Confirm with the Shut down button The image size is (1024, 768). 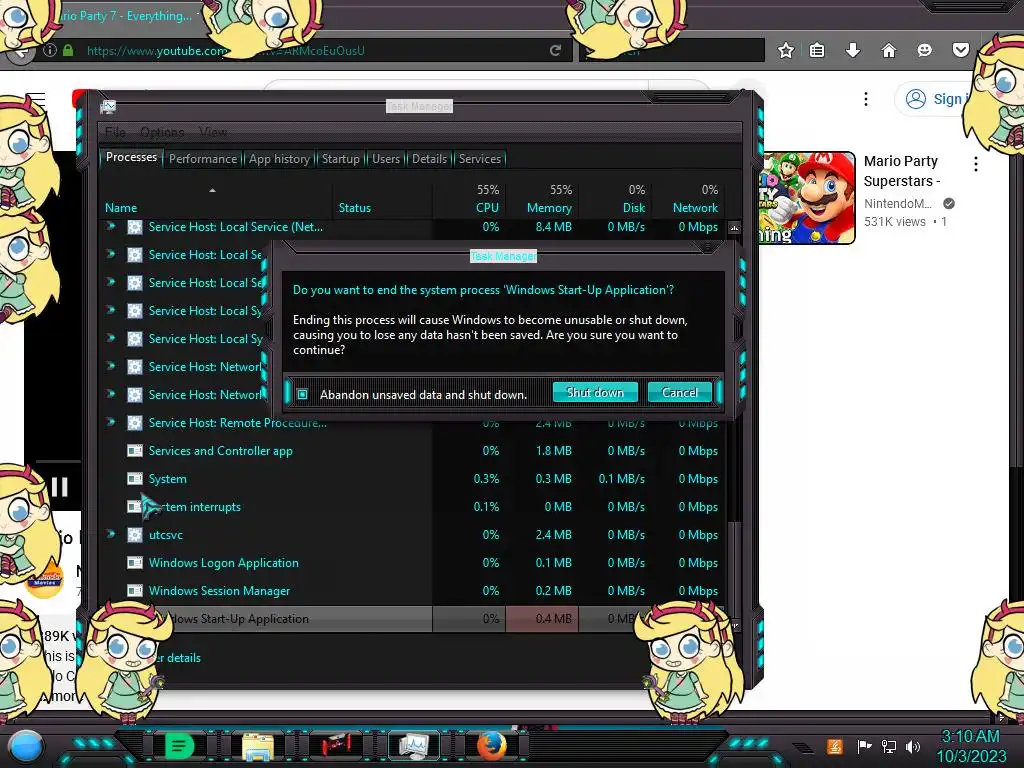tap(595, 392)
